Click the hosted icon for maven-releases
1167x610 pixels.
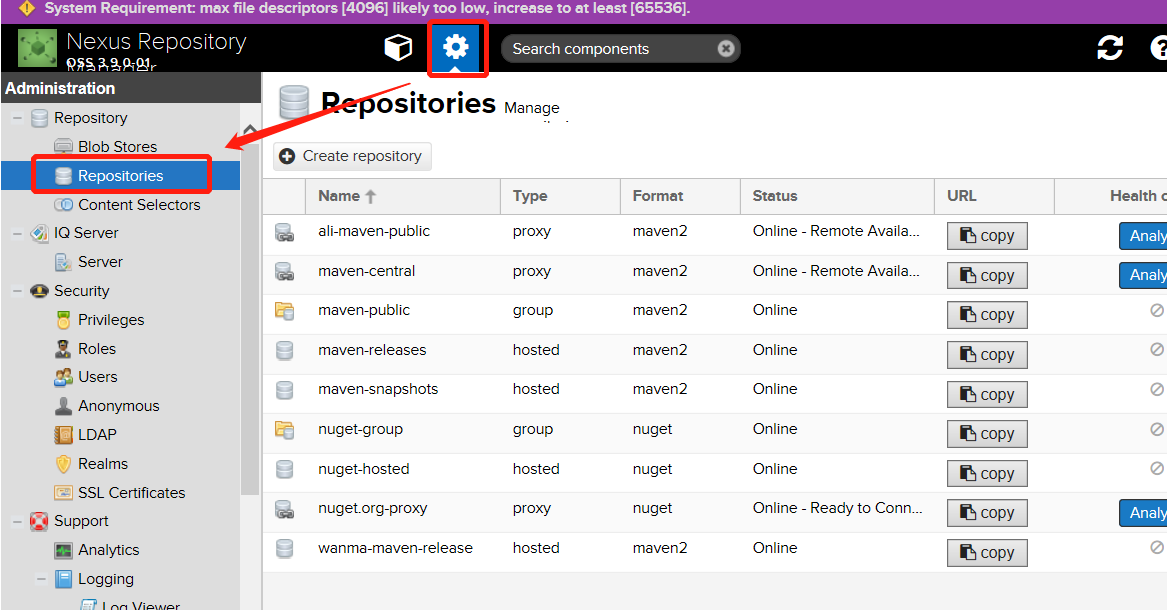pos(284,350)
